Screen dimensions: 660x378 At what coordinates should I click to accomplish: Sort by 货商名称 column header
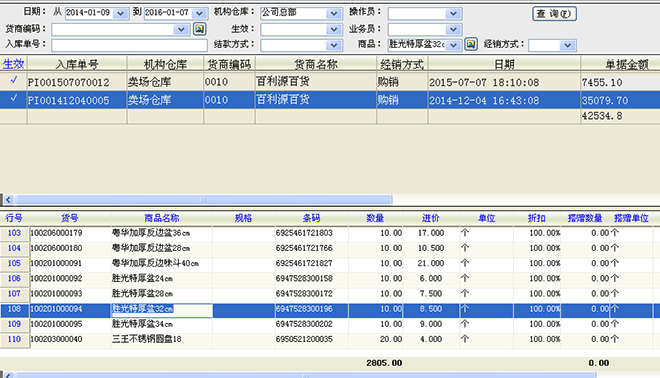[316, 64]
